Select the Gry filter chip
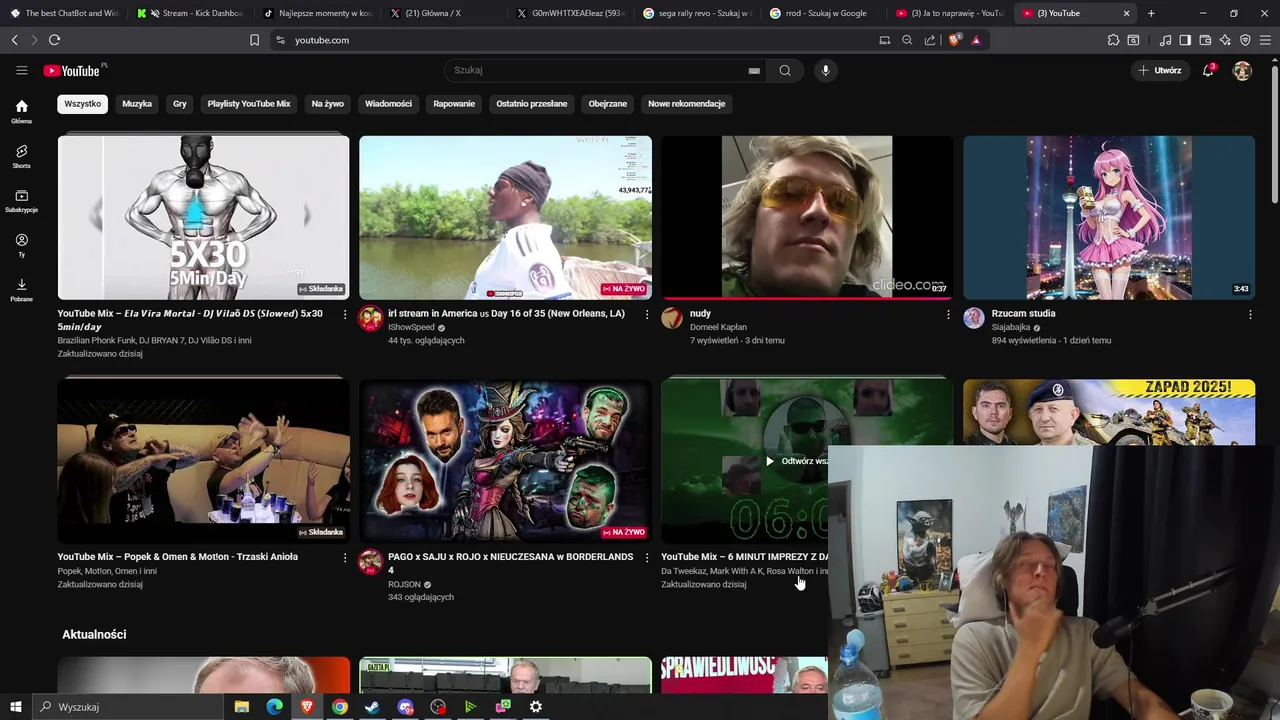 point(180,104)
